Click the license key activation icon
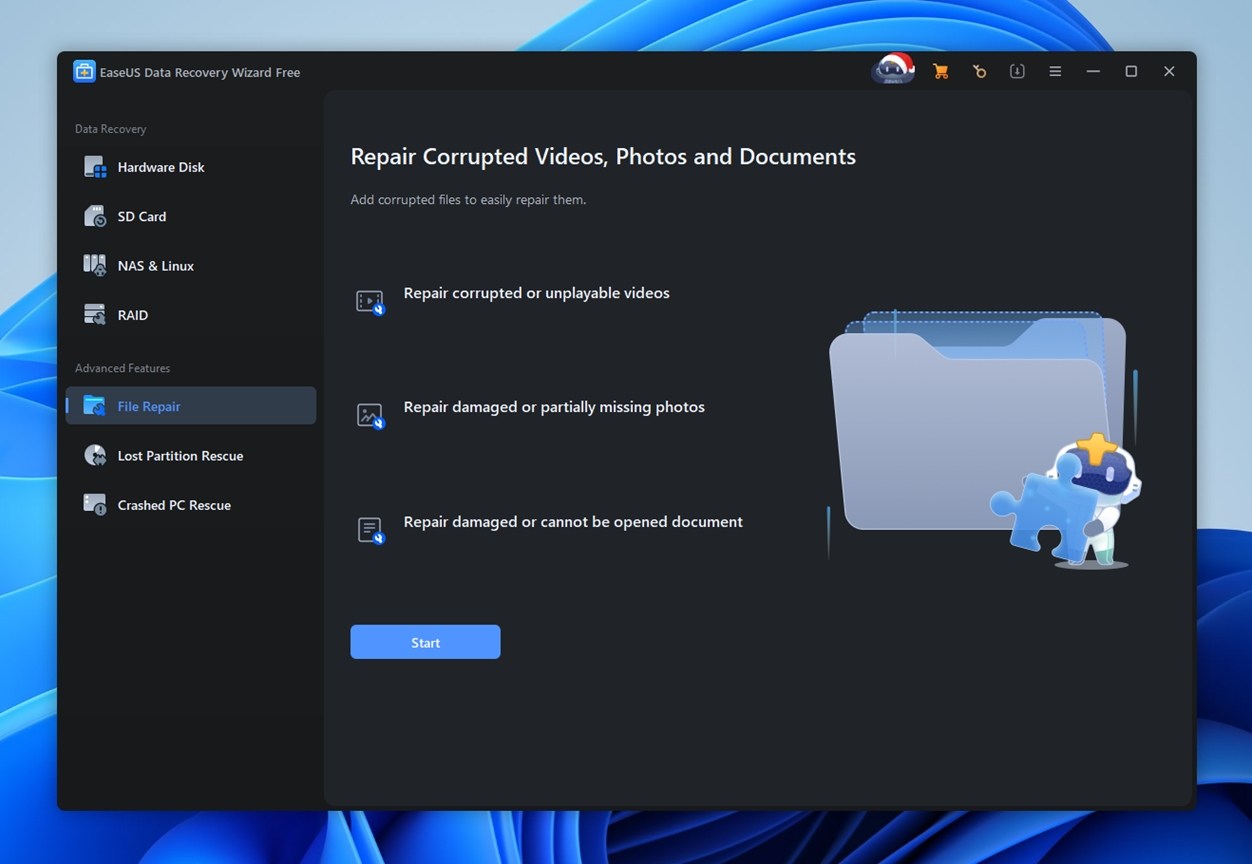This screenshot has height=864, width=1252. 979,71
